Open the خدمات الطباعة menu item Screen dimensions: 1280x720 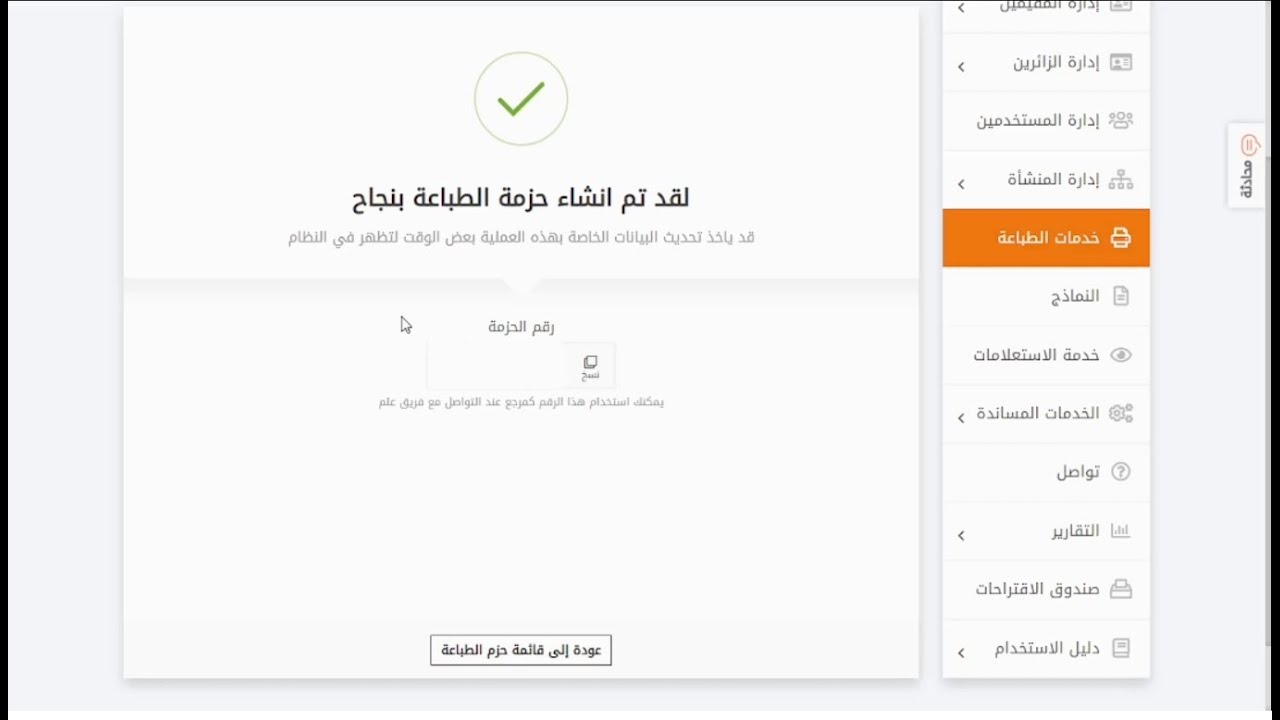pos(1046,238)
